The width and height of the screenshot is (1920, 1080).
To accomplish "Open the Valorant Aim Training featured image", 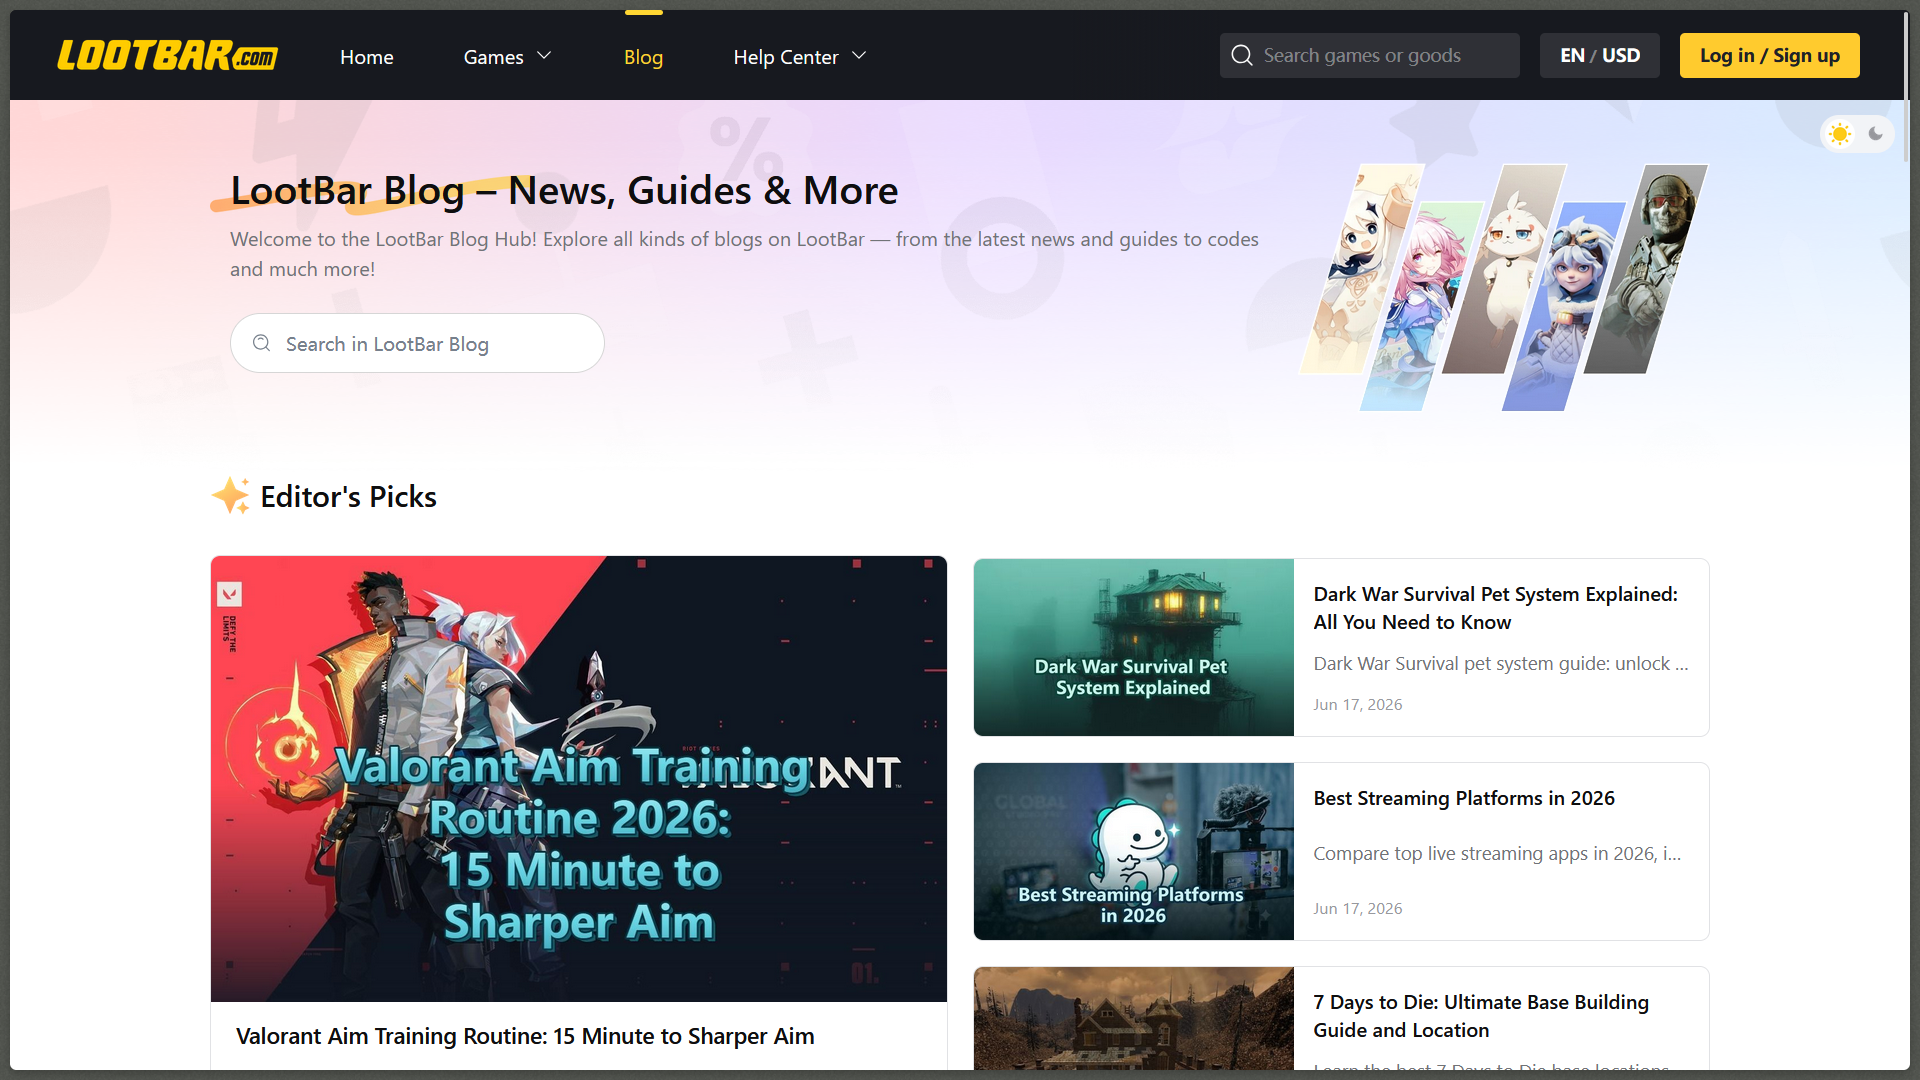I will pos(579,779).
